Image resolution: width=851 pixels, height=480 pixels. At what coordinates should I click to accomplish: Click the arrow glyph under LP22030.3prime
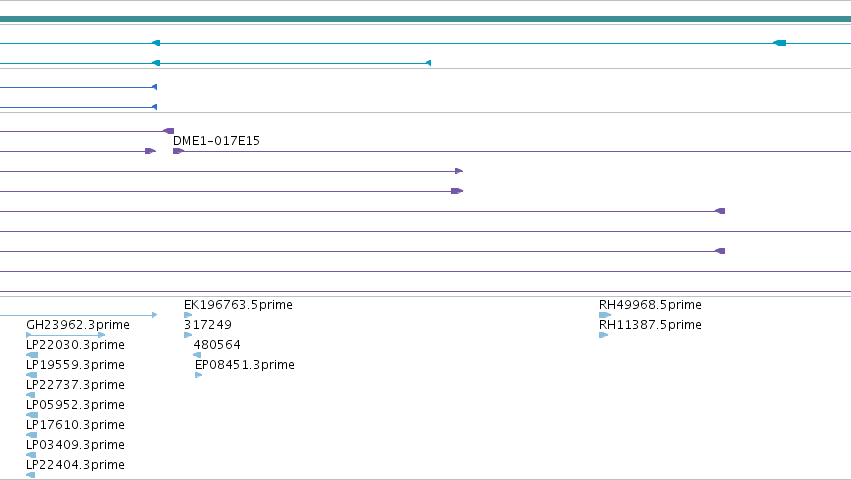pos(32,355)
